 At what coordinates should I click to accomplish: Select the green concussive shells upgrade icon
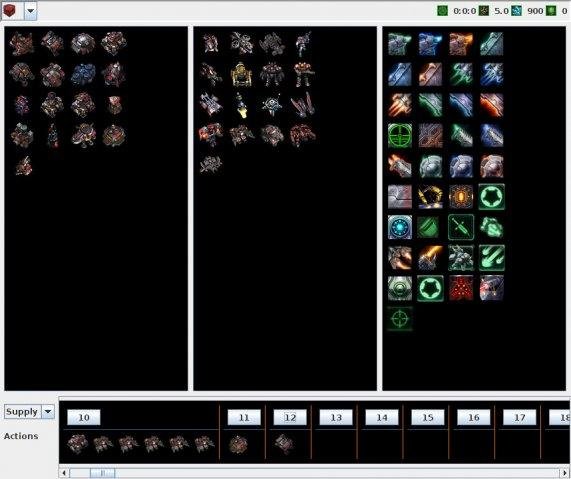tap(491, 227)
